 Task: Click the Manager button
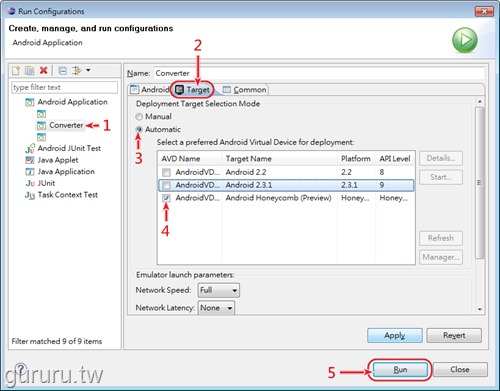(441, 257)
